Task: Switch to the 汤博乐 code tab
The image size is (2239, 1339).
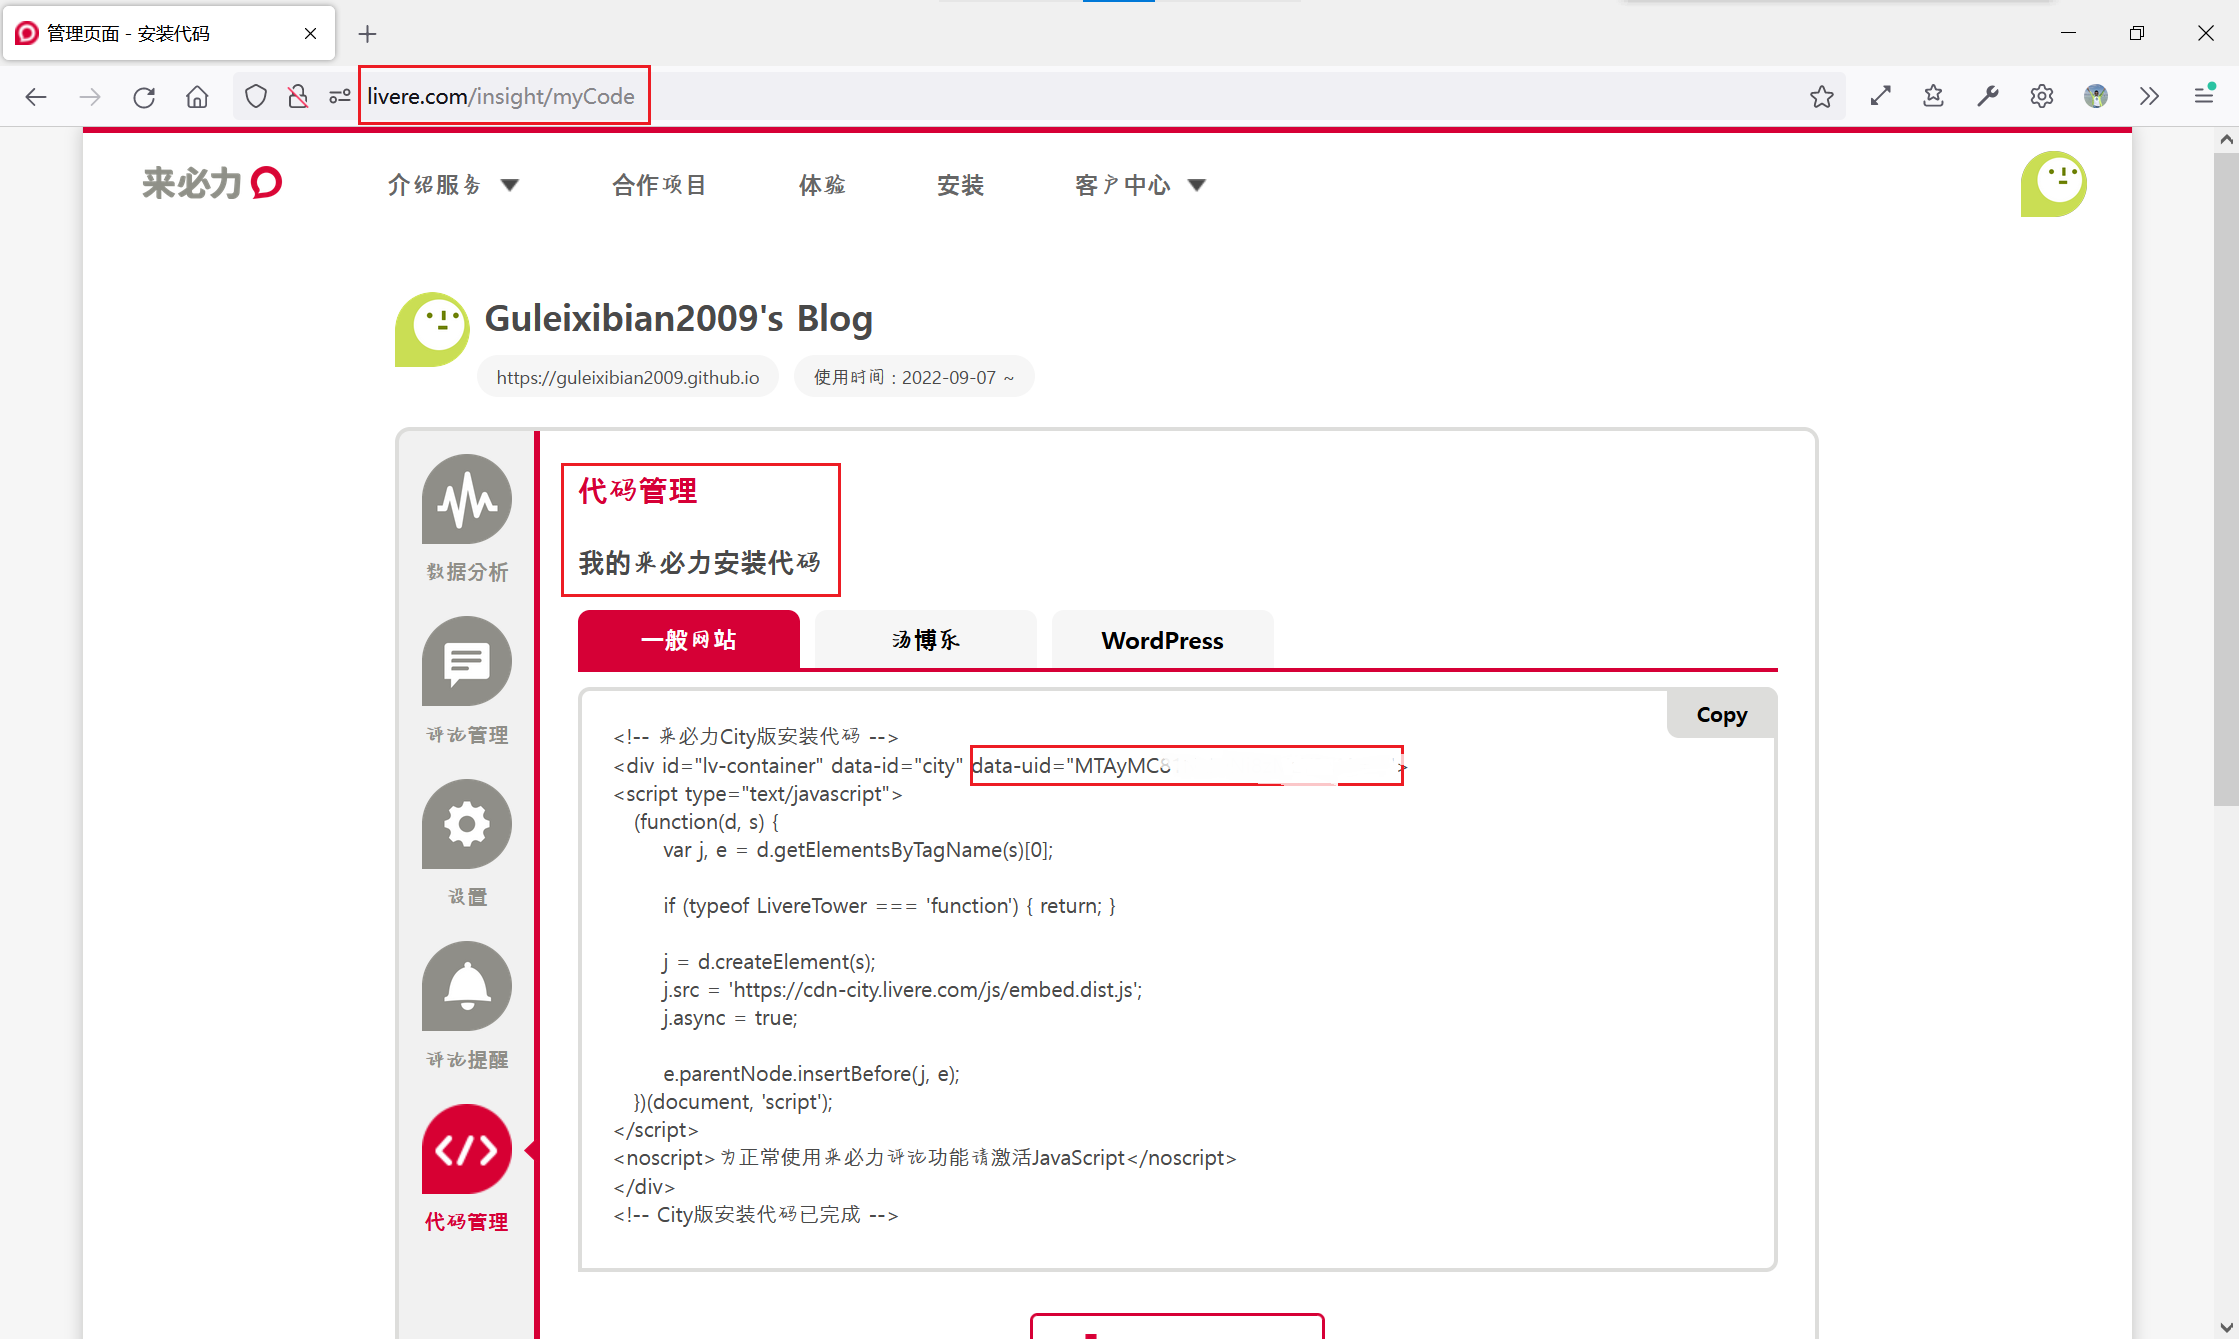Action: [x=925, y=640]
